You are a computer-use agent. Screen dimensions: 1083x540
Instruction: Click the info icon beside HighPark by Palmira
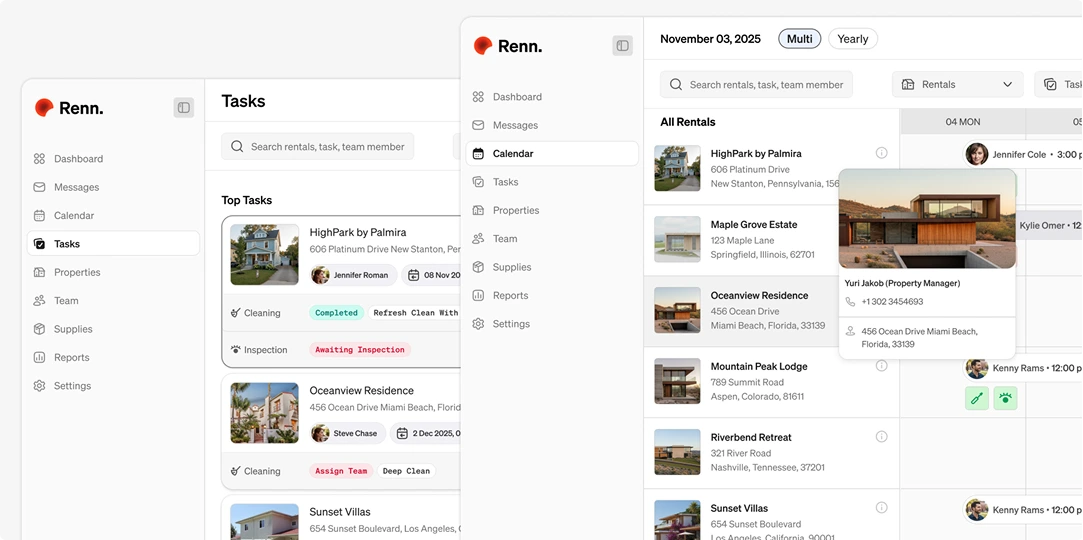coord(881,153)
